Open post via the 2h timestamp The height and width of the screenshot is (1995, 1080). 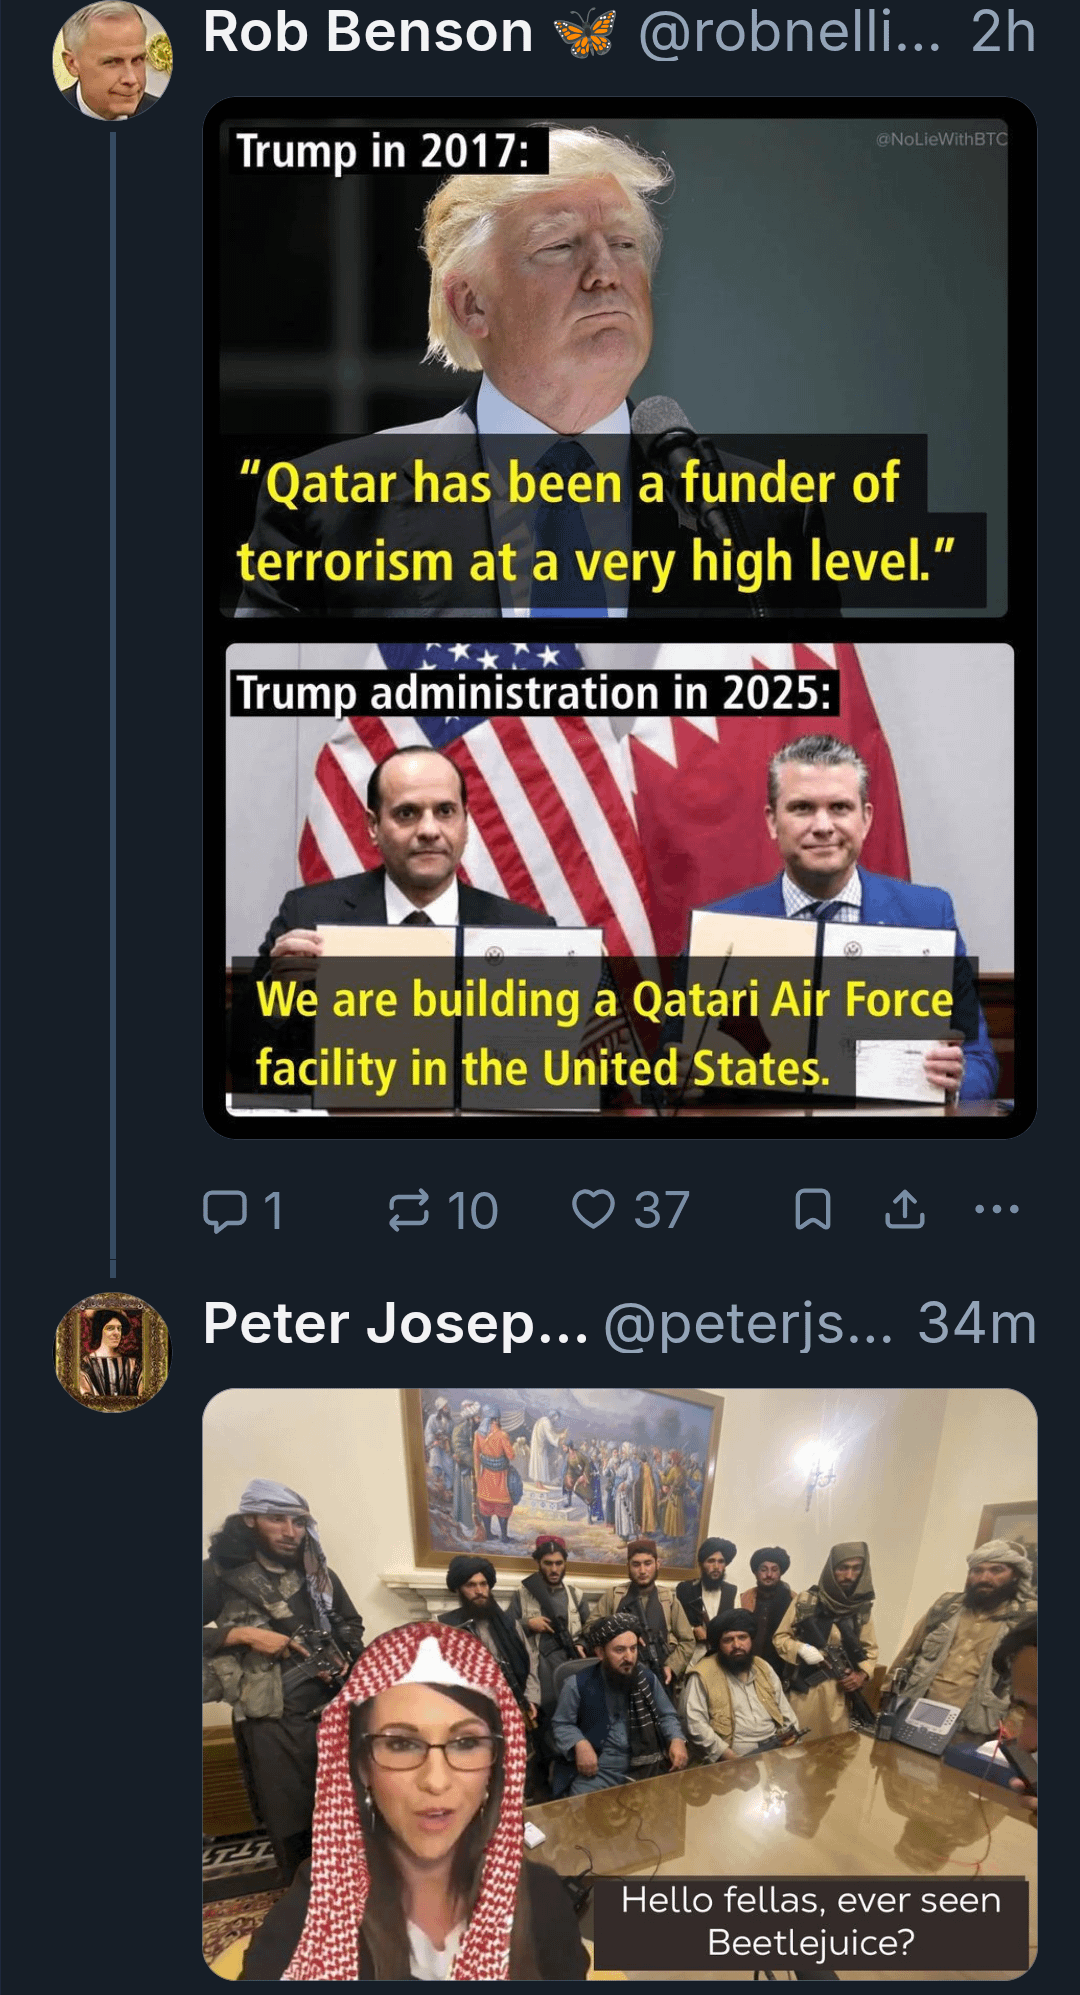pyautogui.click(x=1003, y=32)
